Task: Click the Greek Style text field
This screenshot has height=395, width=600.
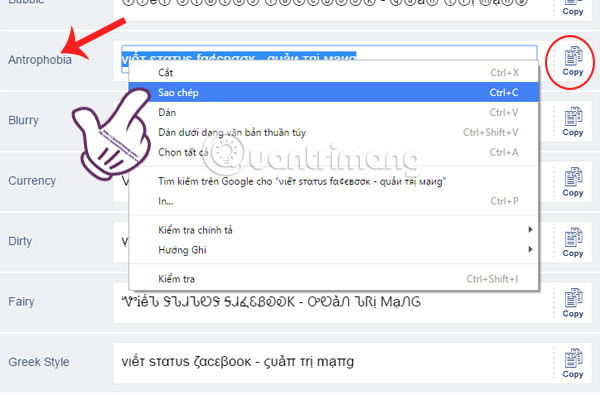Action: (x=333, y=363)
